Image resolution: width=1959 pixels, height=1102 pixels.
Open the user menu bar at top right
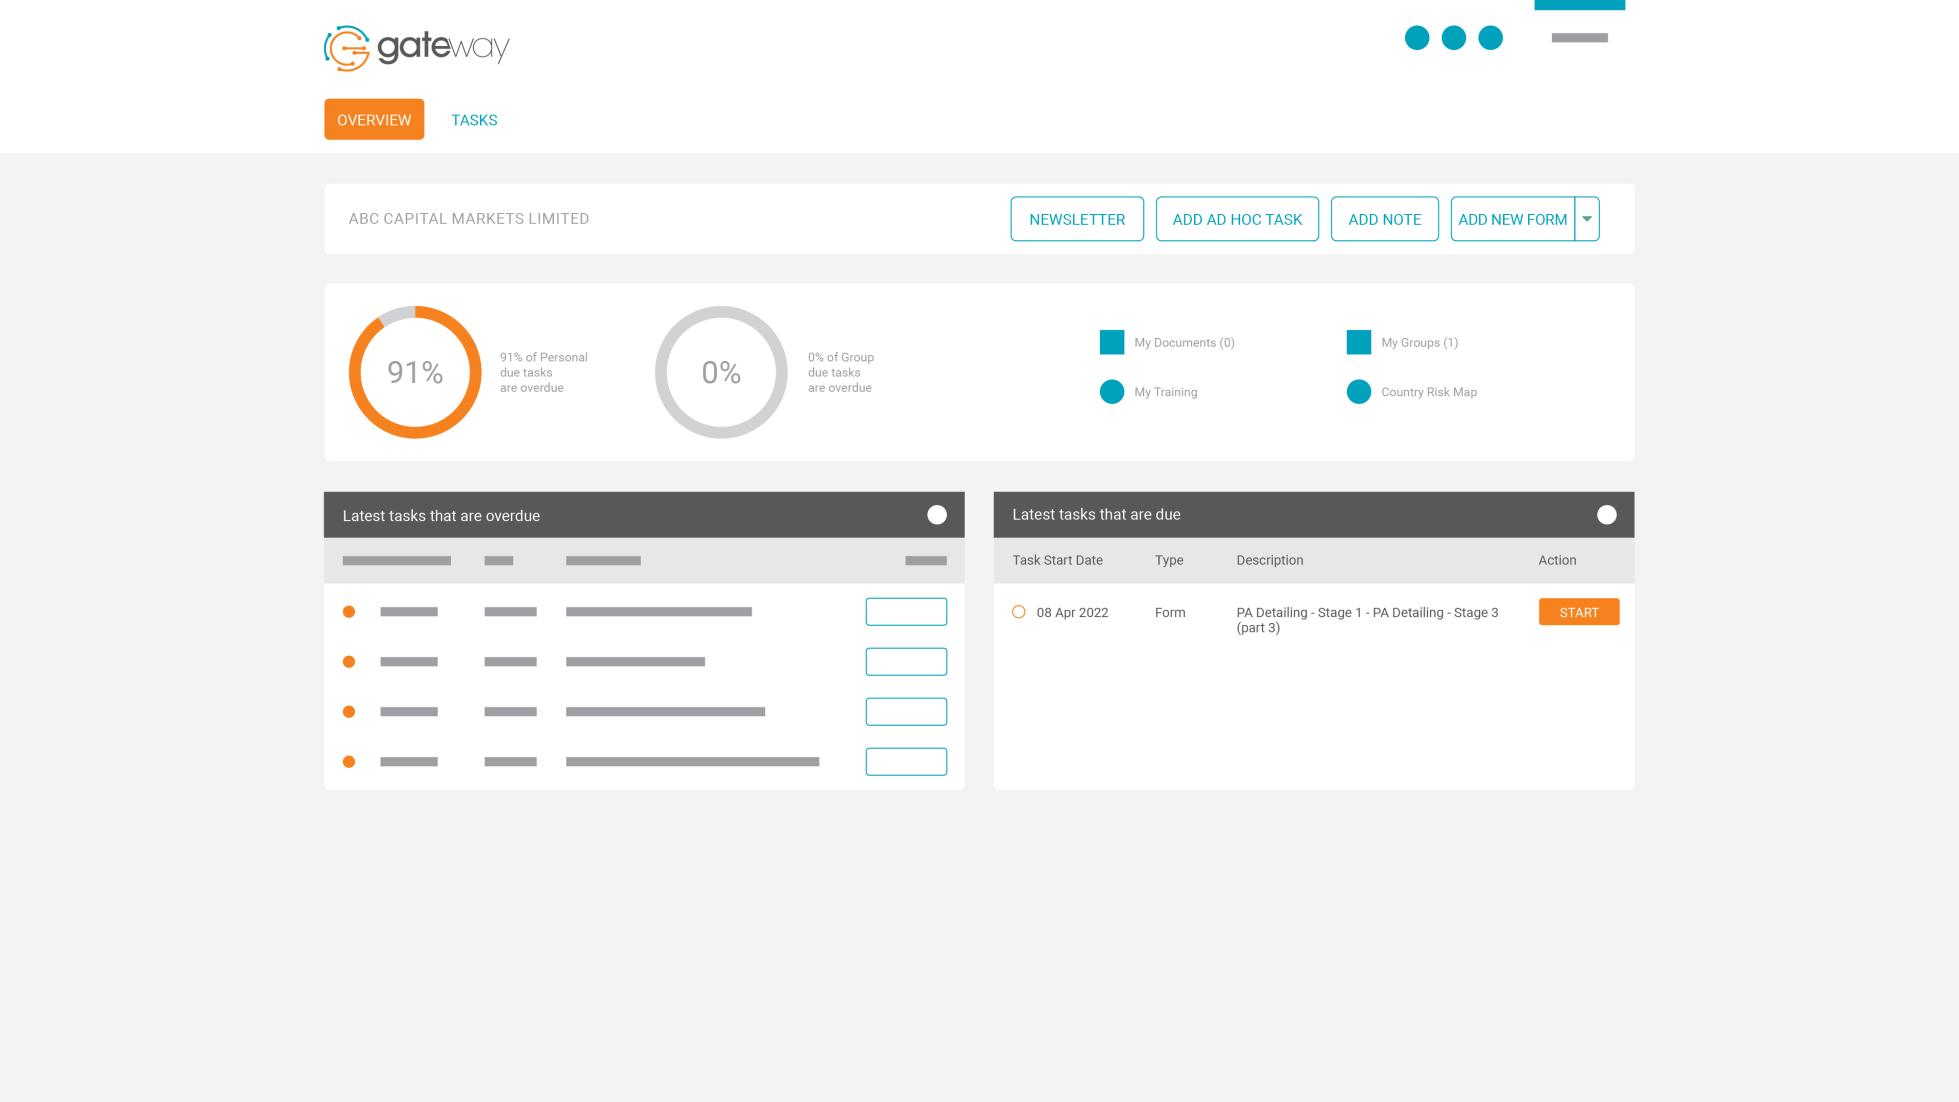[x=1579, y=38]
